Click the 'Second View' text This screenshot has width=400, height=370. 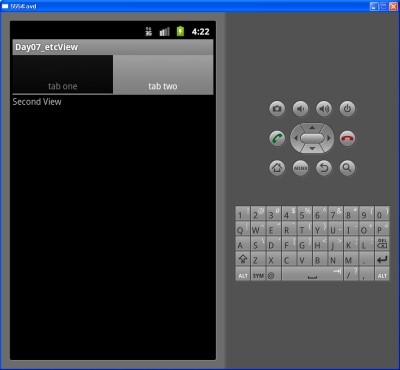tap(37, 102)
